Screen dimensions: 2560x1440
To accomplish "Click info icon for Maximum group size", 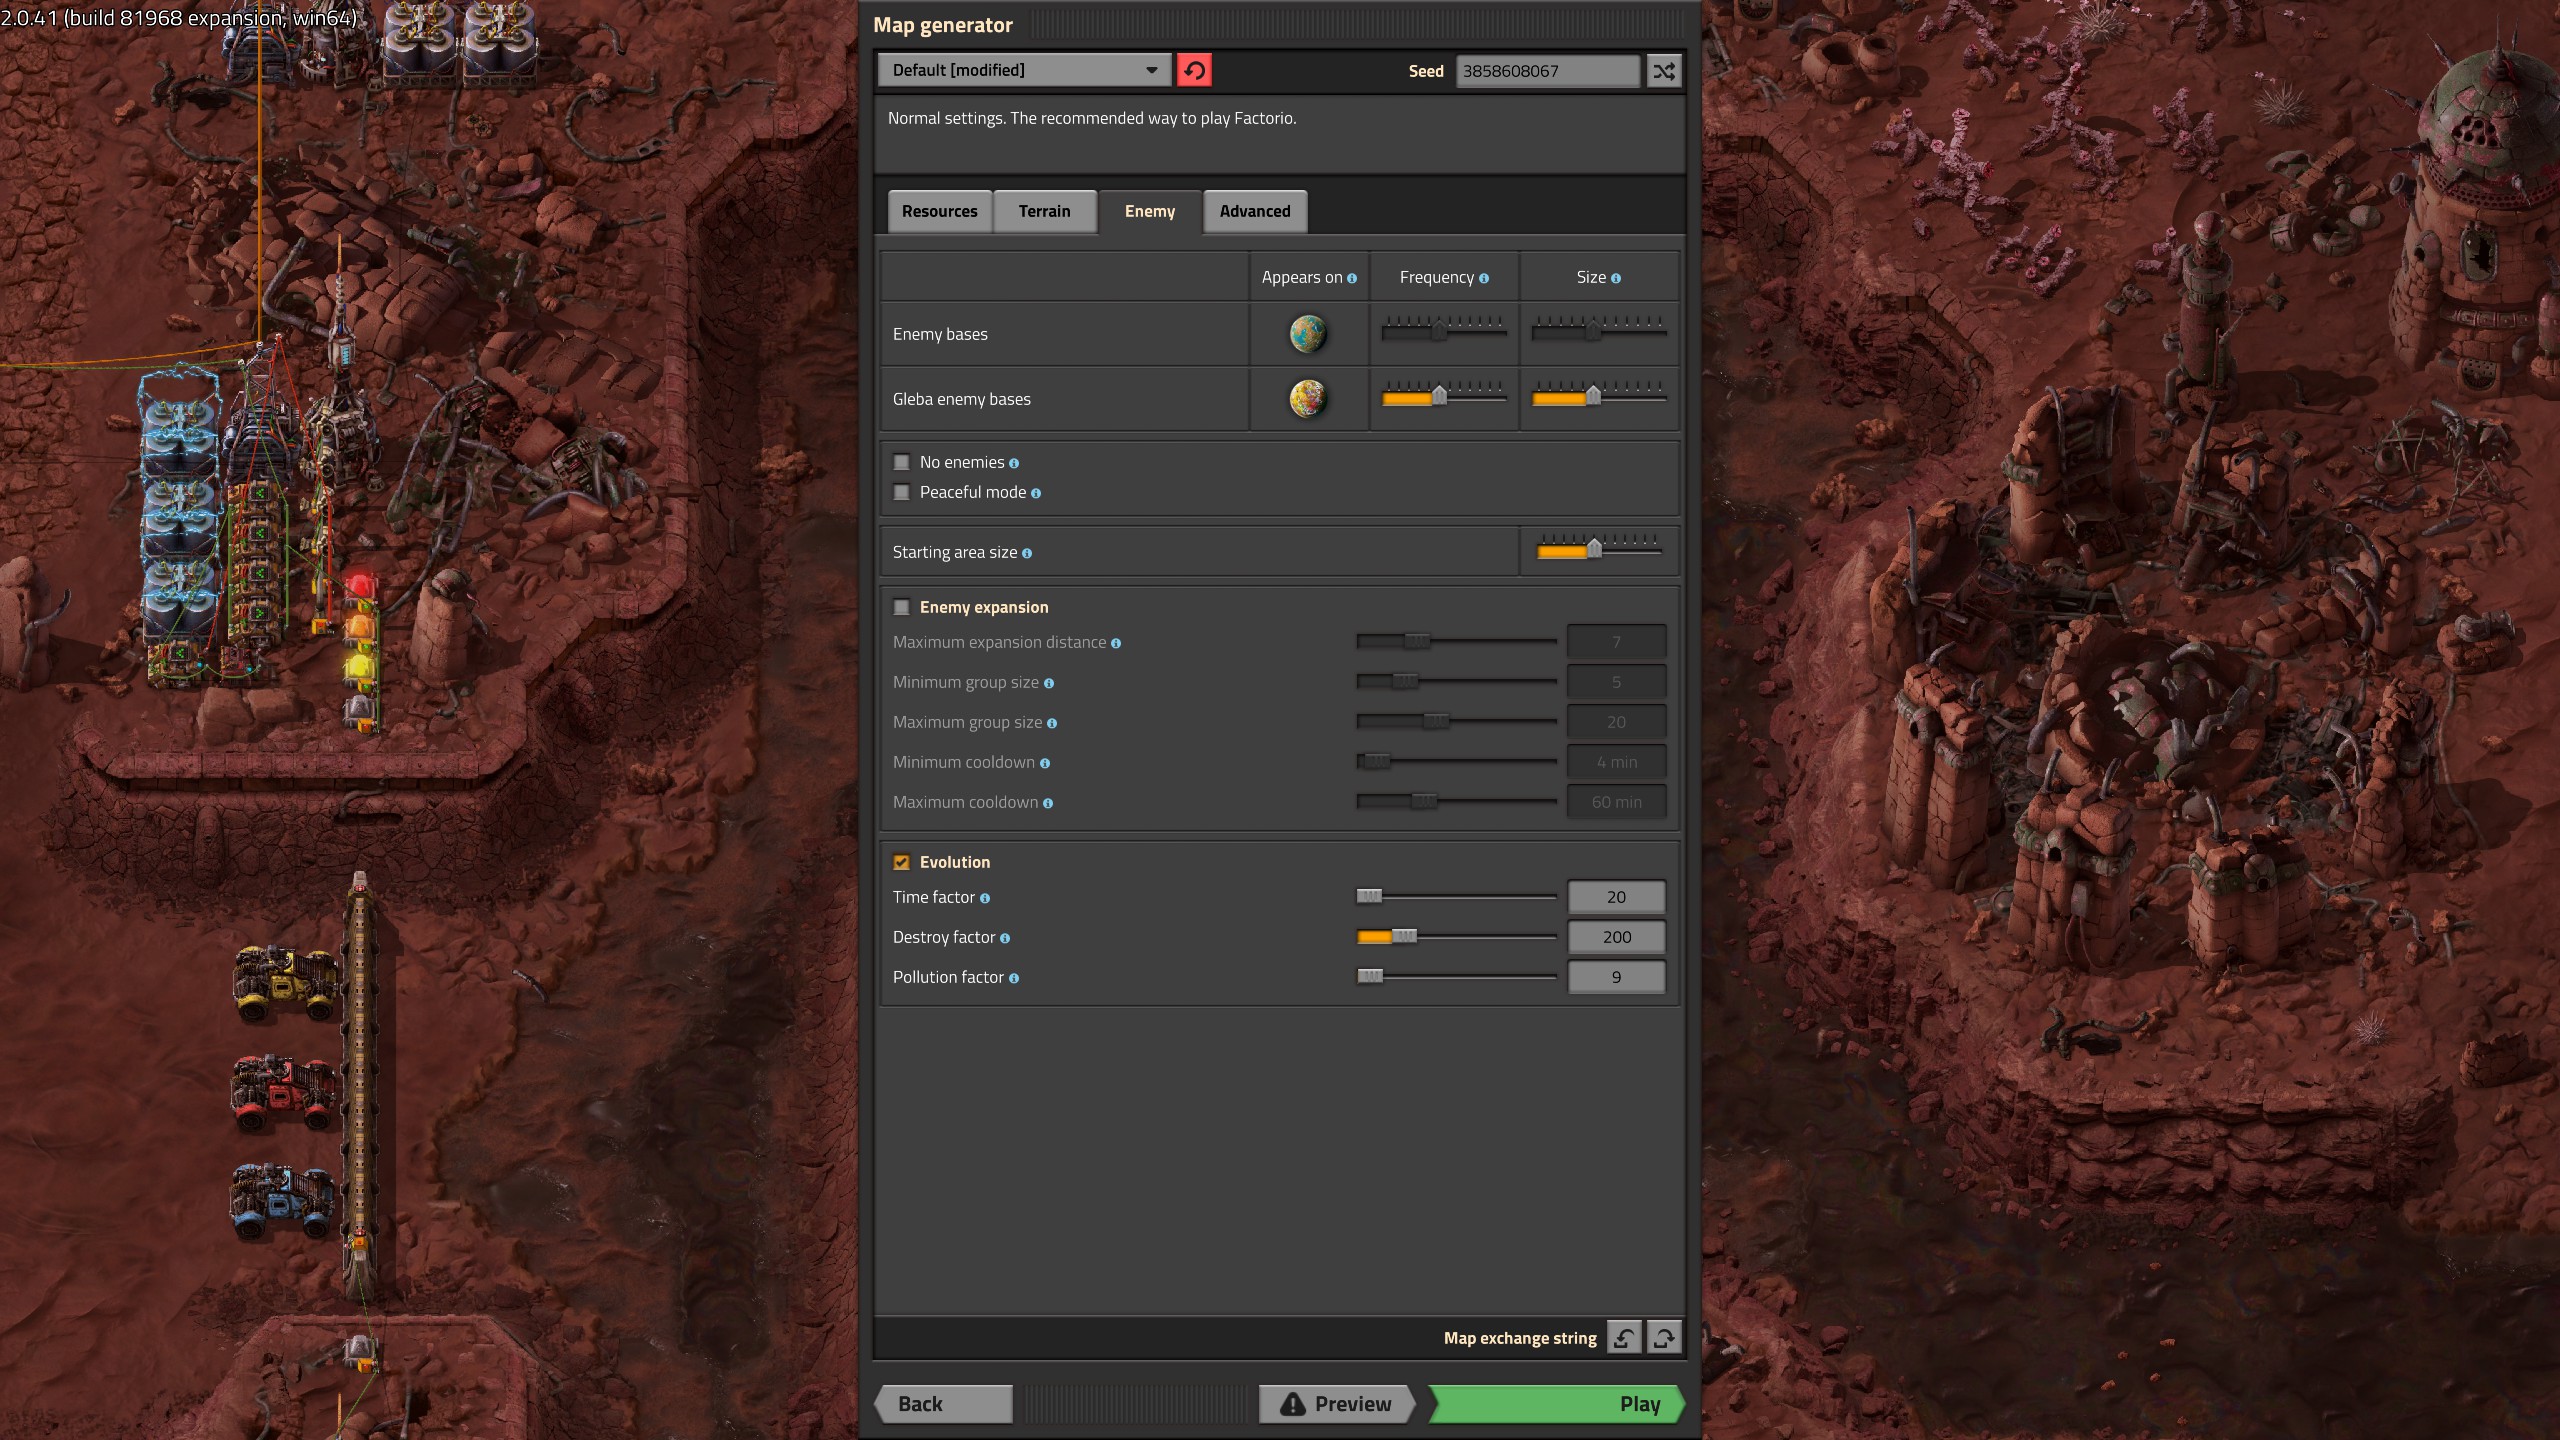I will click(x=1052, y=723).
